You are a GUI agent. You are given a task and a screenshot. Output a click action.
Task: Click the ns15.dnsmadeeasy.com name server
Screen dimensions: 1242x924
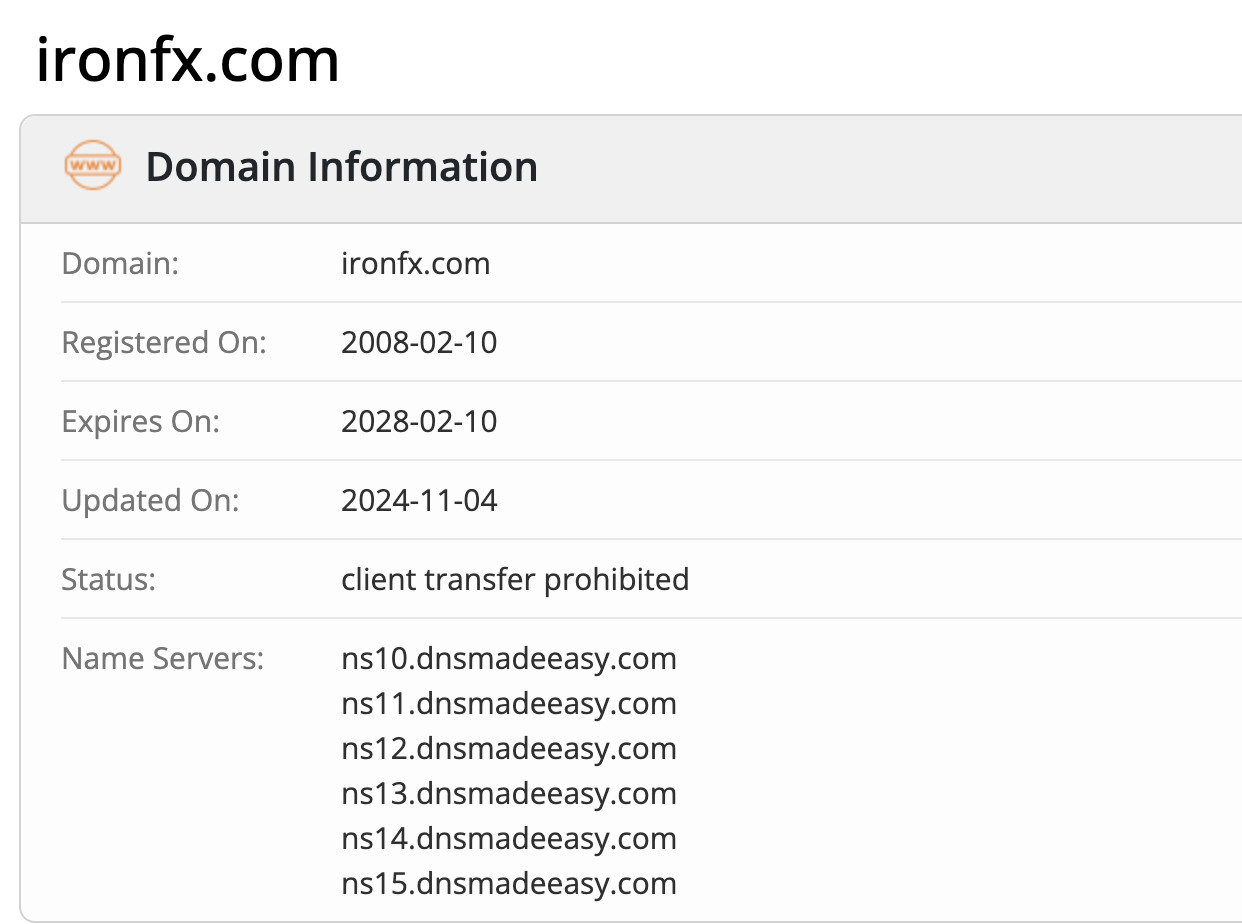coord(509,884)
